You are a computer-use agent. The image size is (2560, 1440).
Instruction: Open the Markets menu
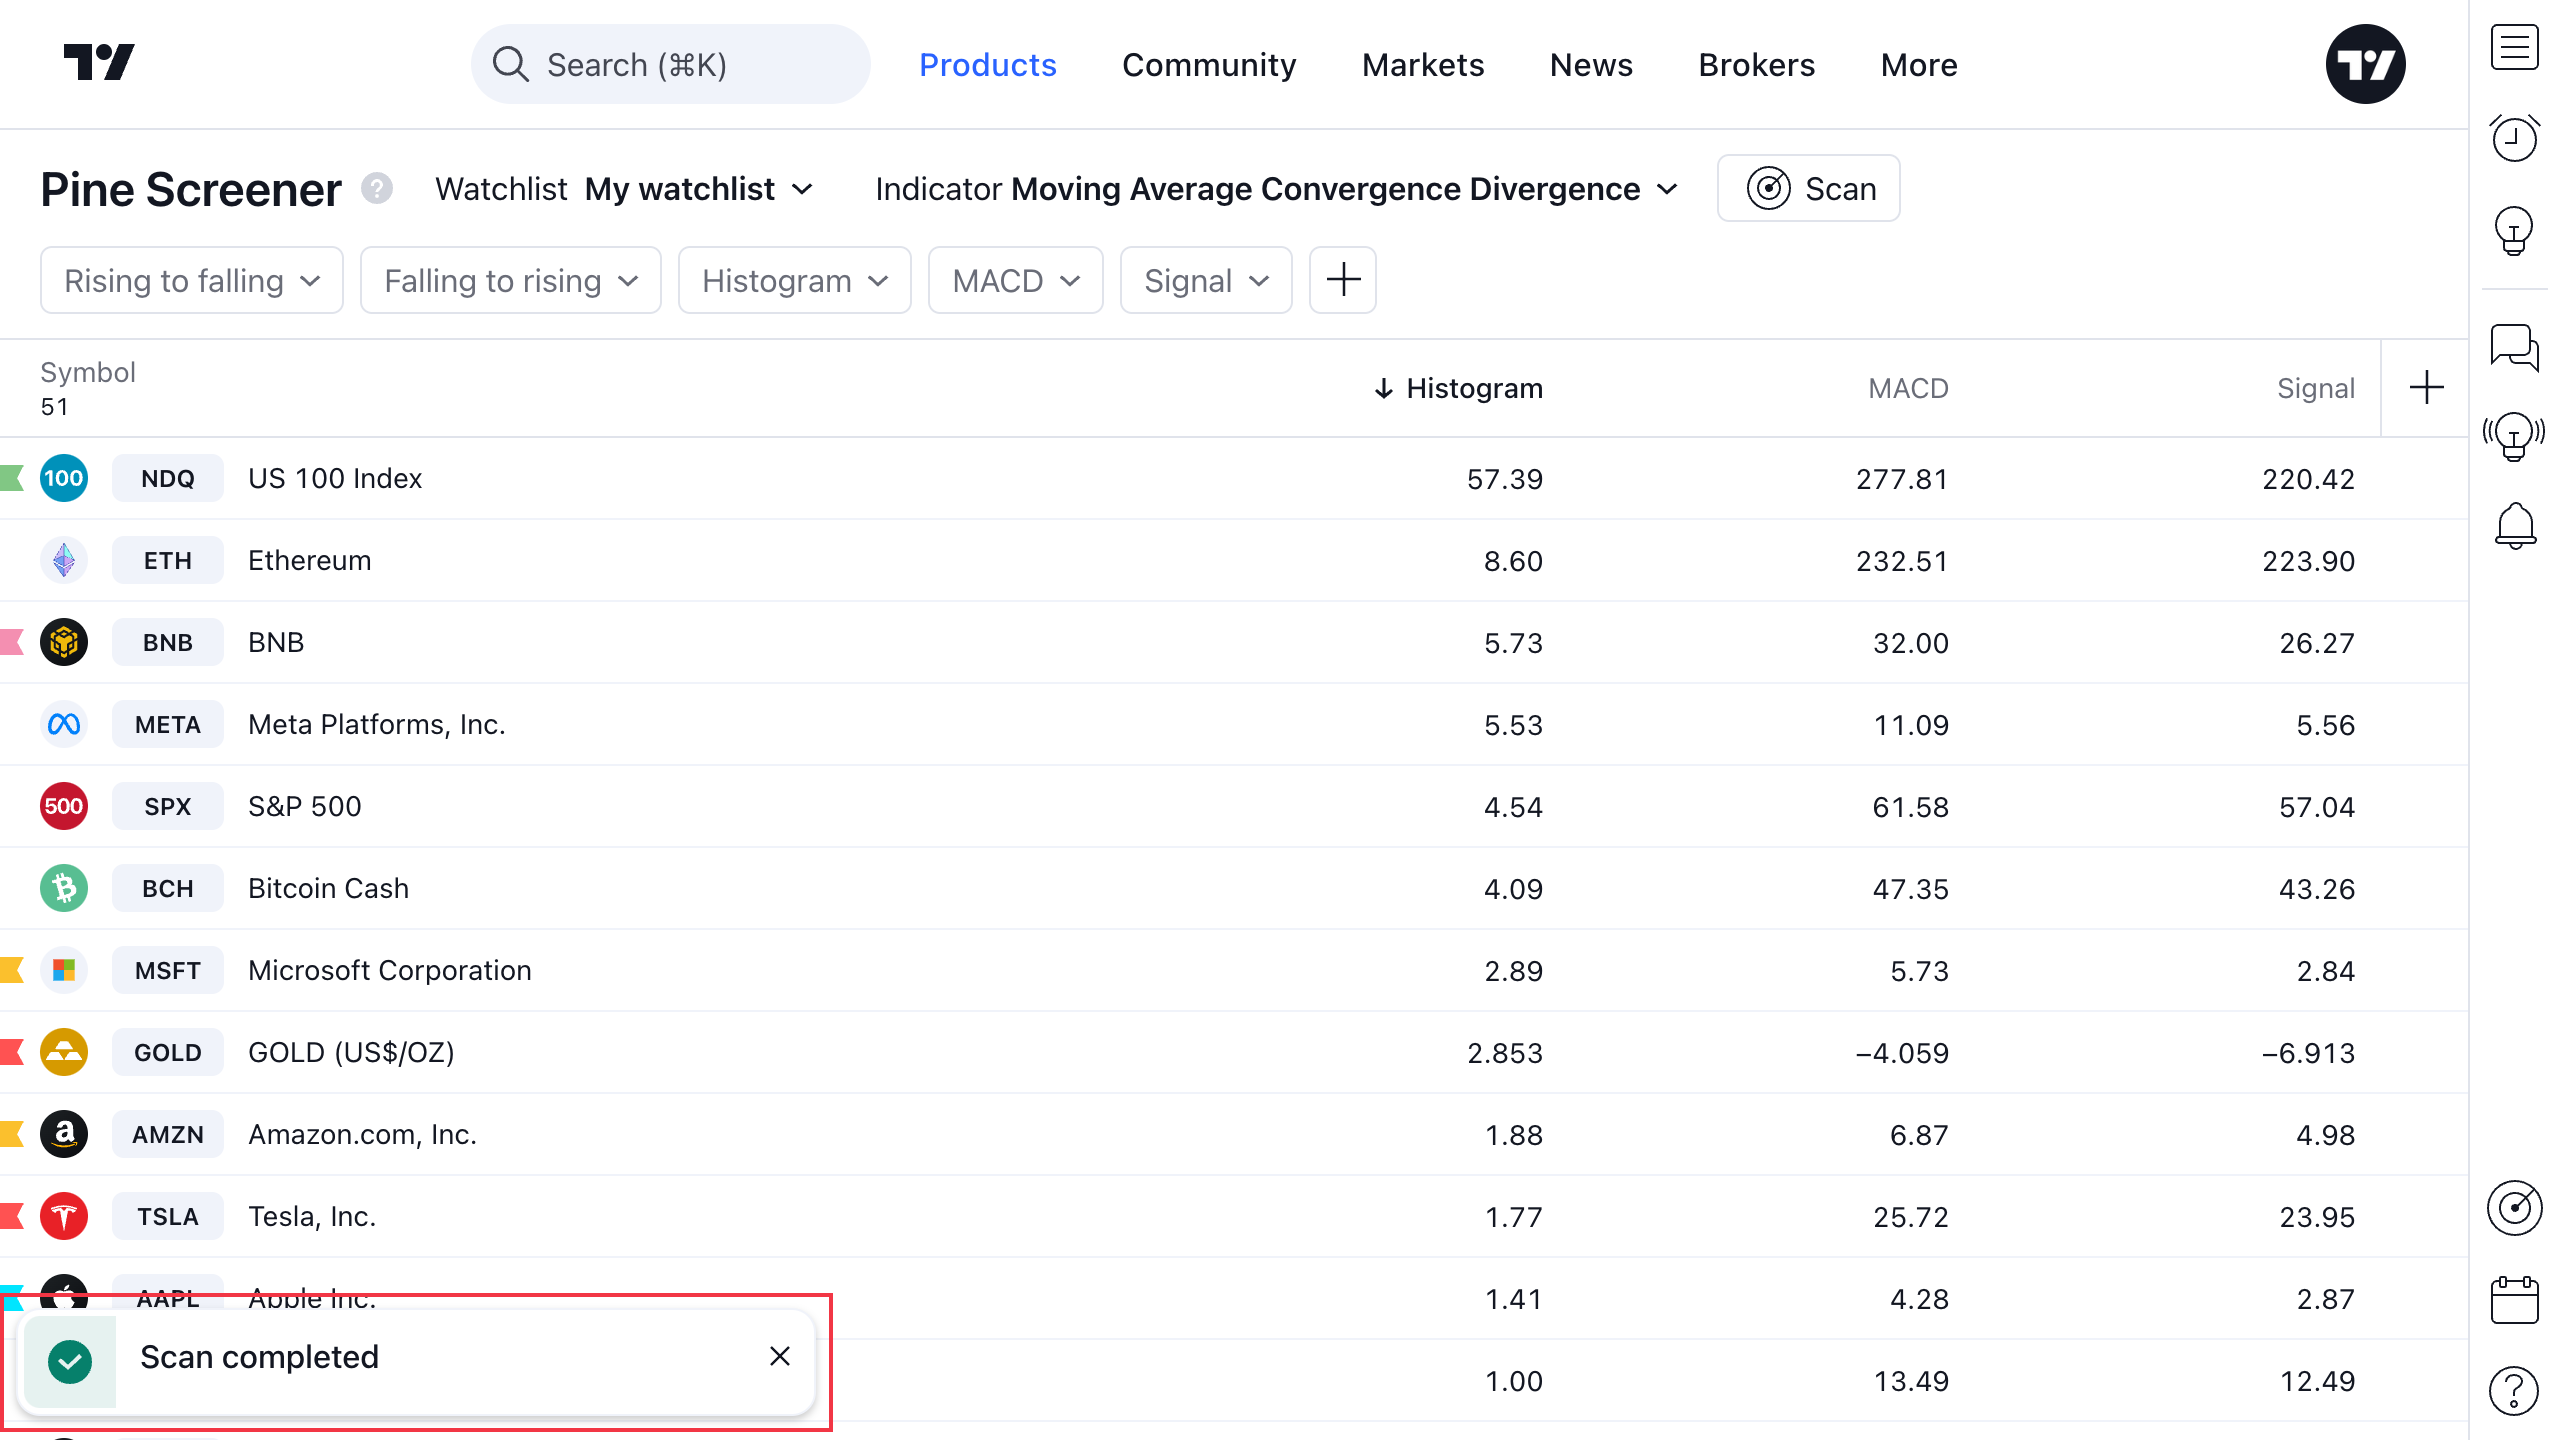coord(1422,65)
